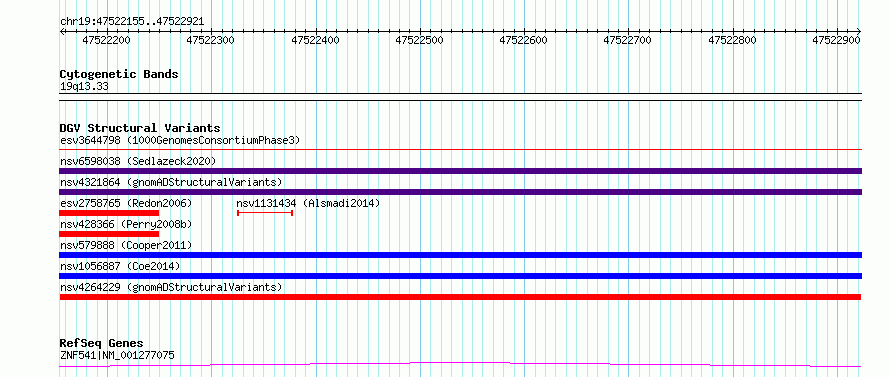
Task: Click the nsv428366 (Perry2008b) label
Action: [x=126, y=224]
